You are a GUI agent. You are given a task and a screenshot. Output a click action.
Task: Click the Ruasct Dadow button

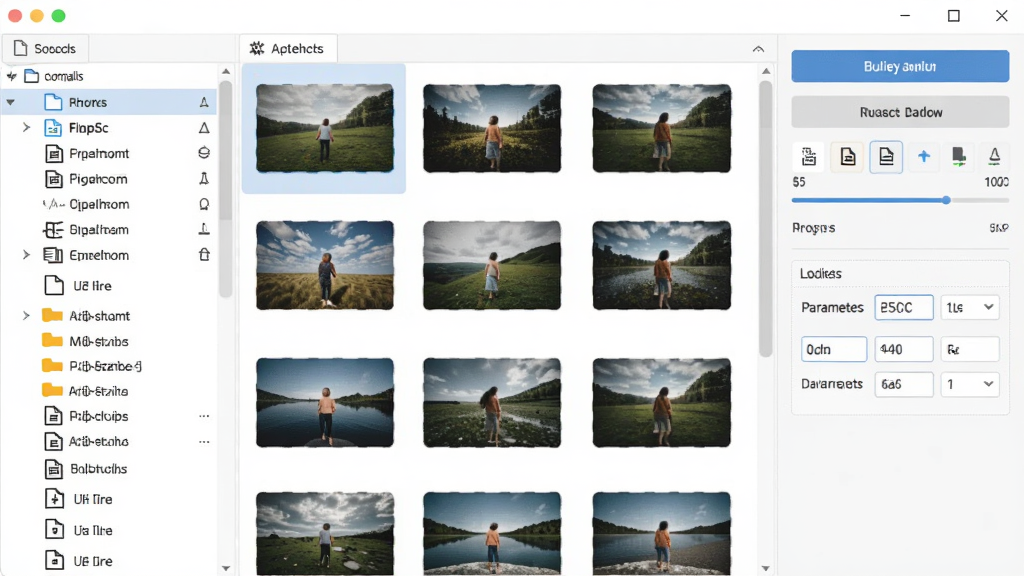pyautogui.click(x=900, y=112)
